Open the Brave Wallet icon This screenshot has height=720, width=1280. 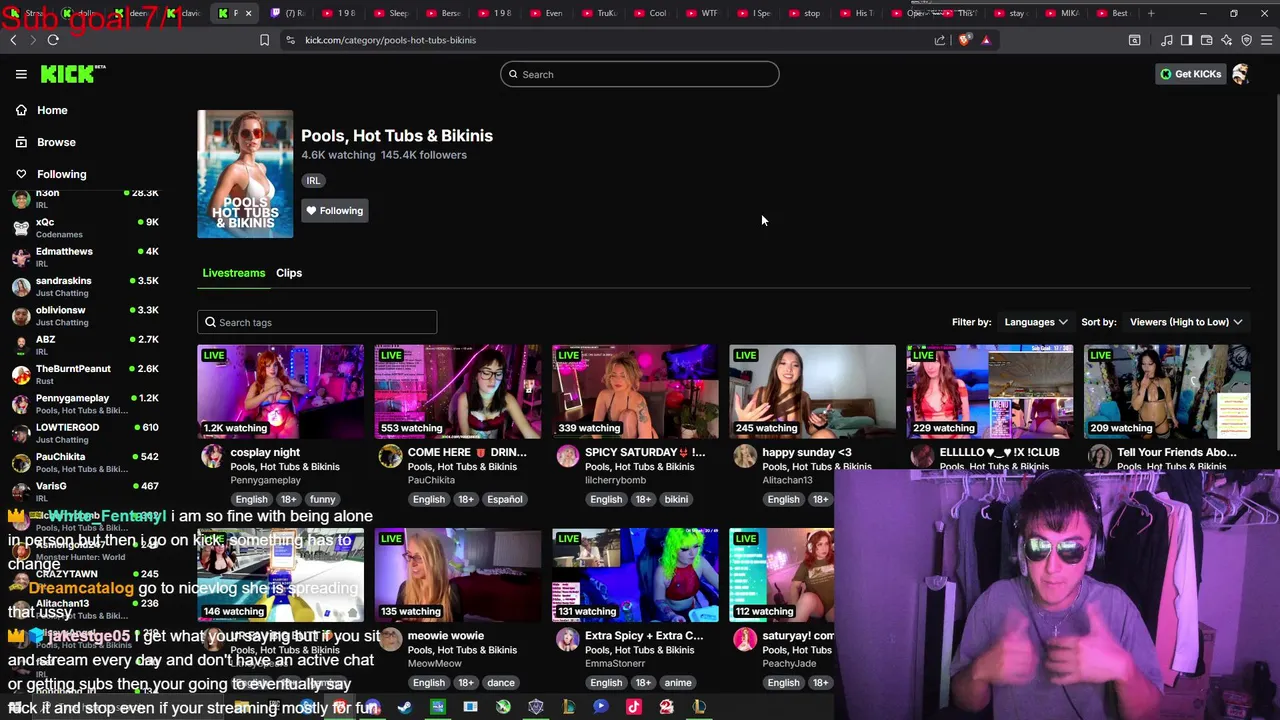[x=1206, y=40]
